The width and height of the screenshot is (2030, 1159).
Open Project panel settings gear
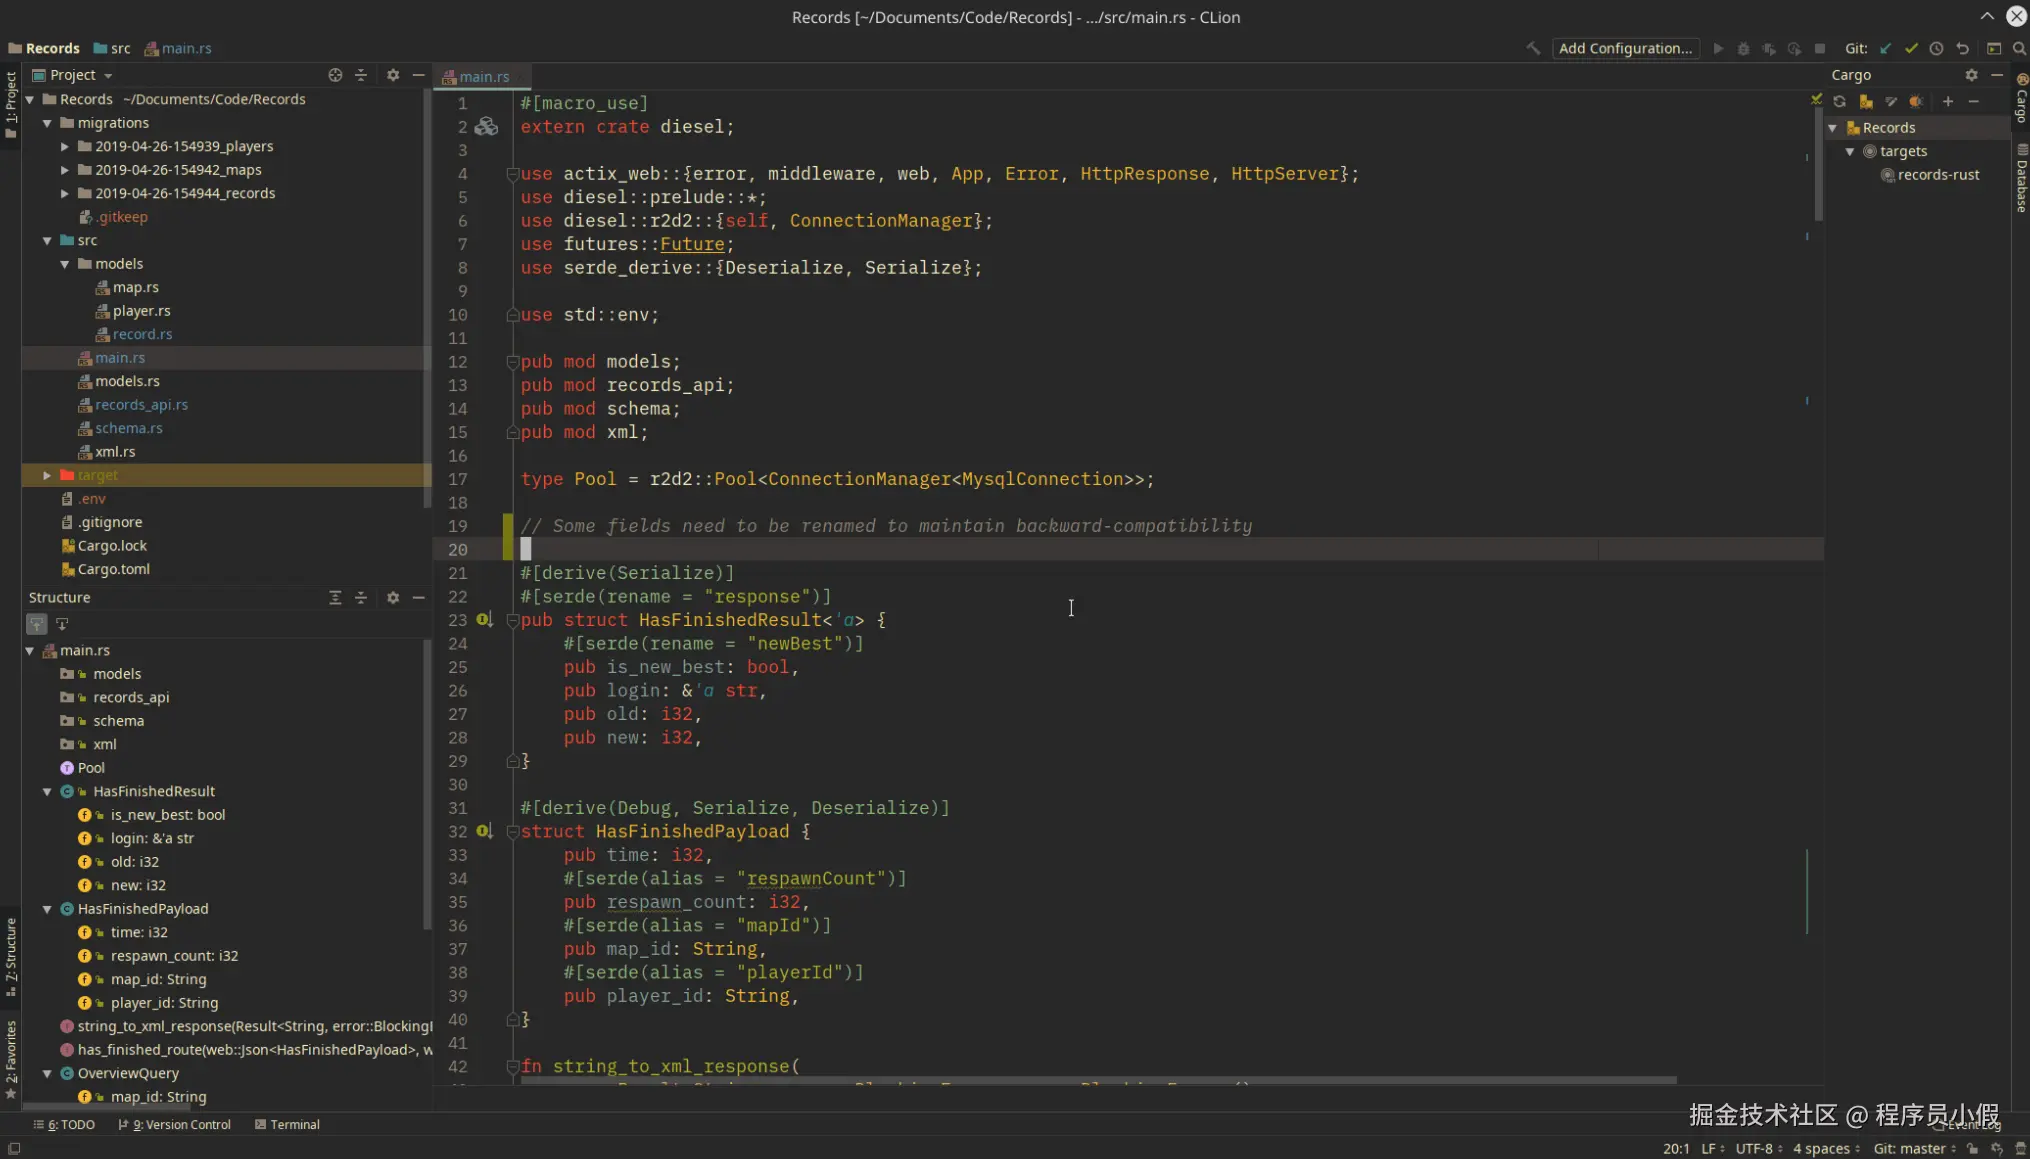coord(393,75)
